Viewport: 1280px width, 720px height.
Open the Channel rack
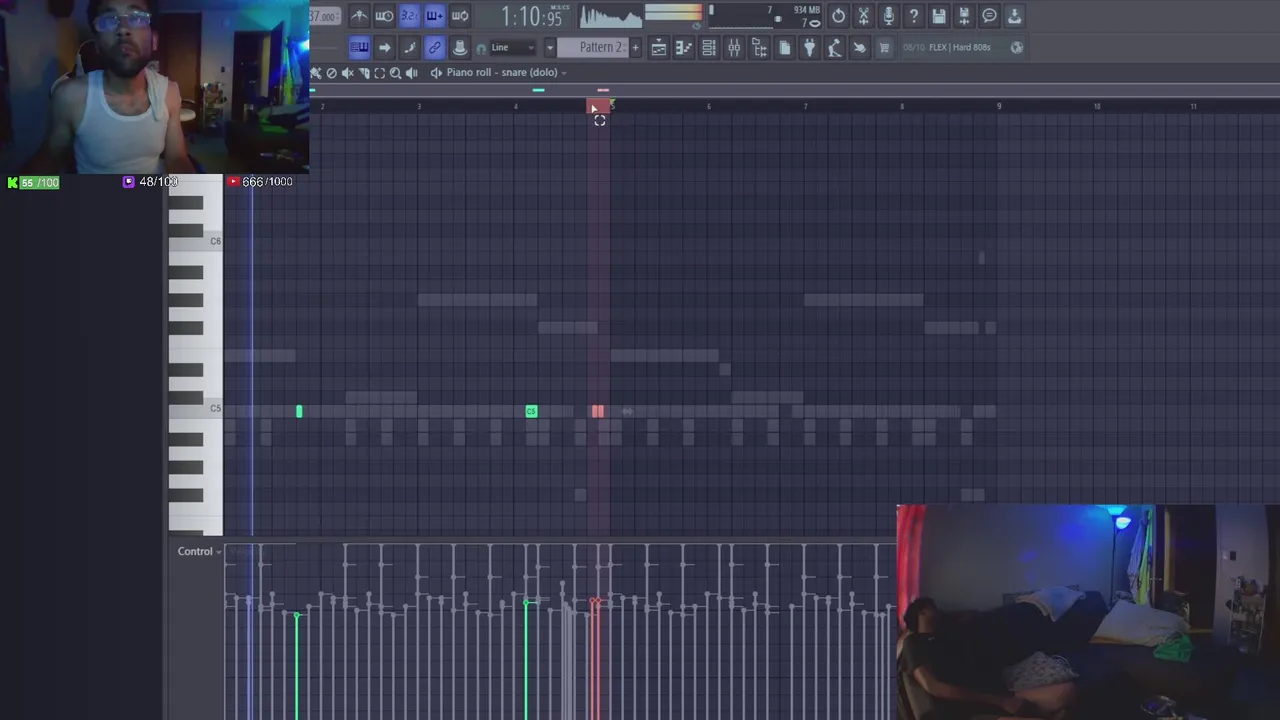coord(708,47)
